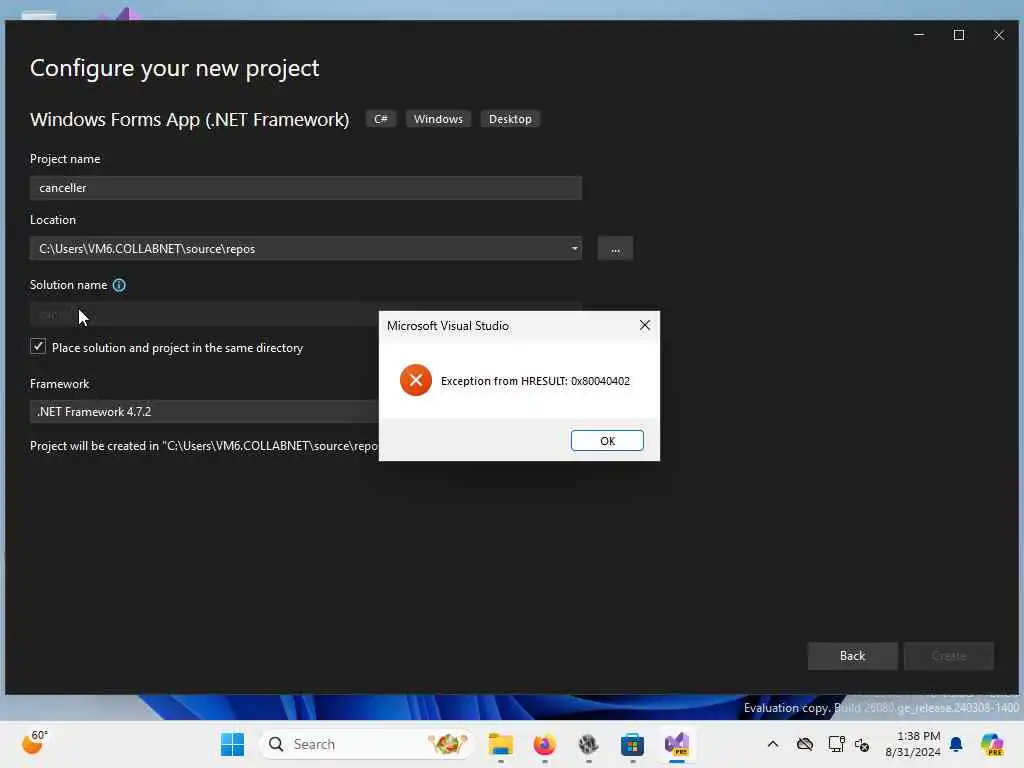Toggle Place solution and project in same directory
The width and height of the screenshot is (1024, 768).
pyautogui.click(x=38, y=347)
